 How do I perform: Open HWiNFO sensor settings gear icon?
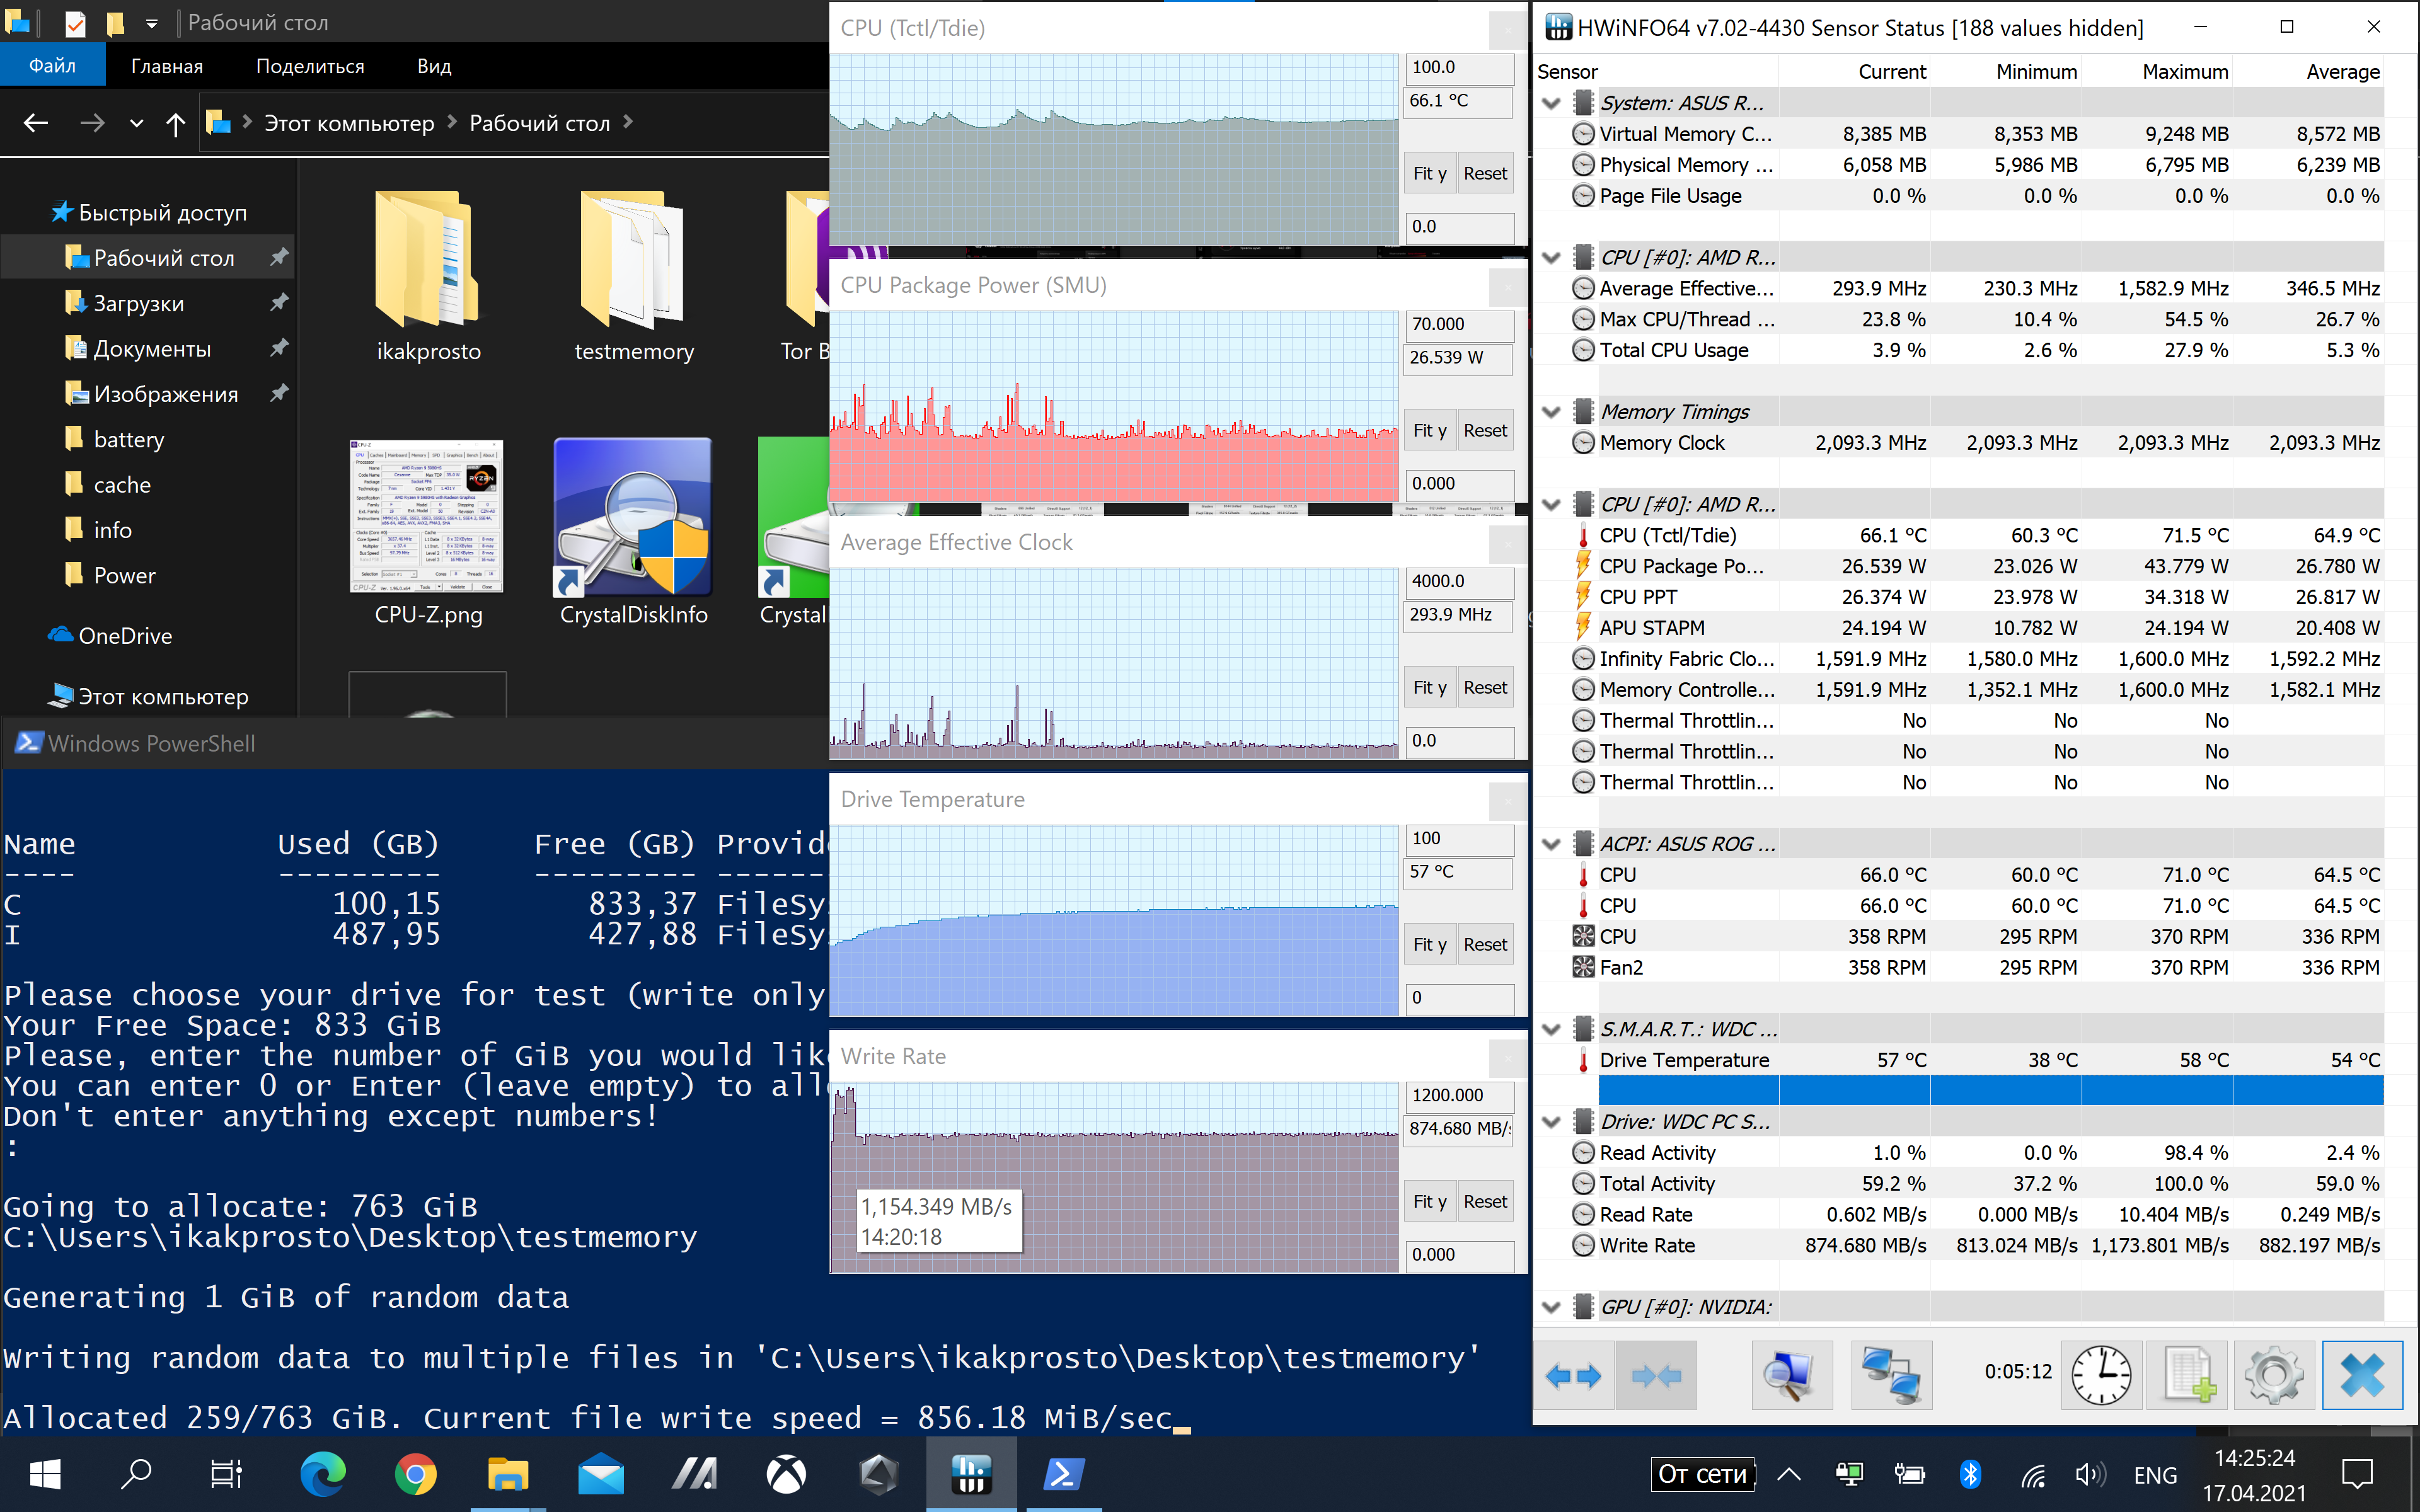point(2275,1376)
